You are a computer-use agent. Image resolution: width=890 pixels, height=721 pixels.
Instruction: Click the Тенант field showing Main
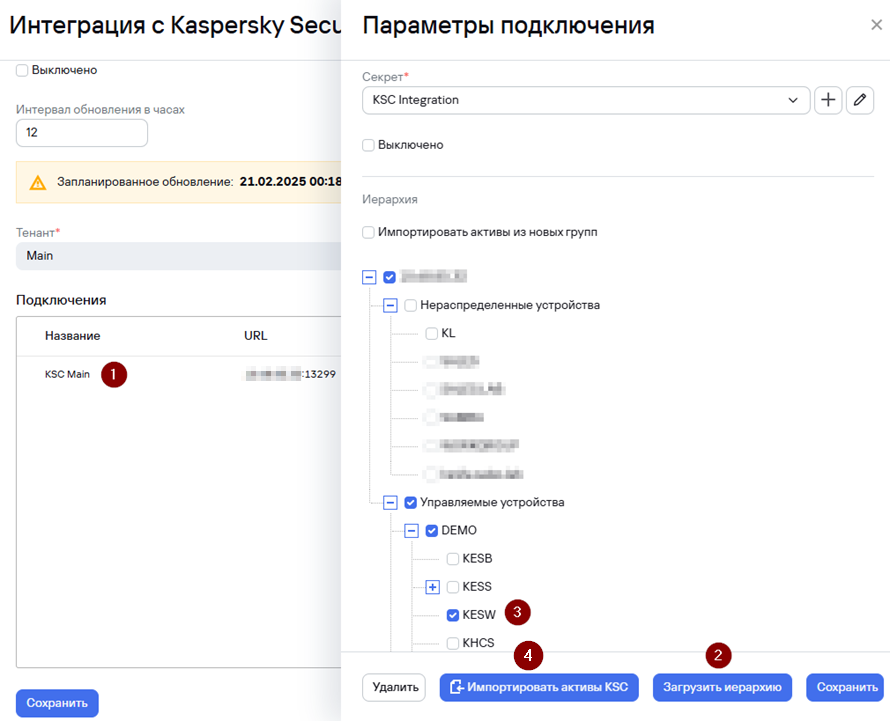tap(178, 256)
